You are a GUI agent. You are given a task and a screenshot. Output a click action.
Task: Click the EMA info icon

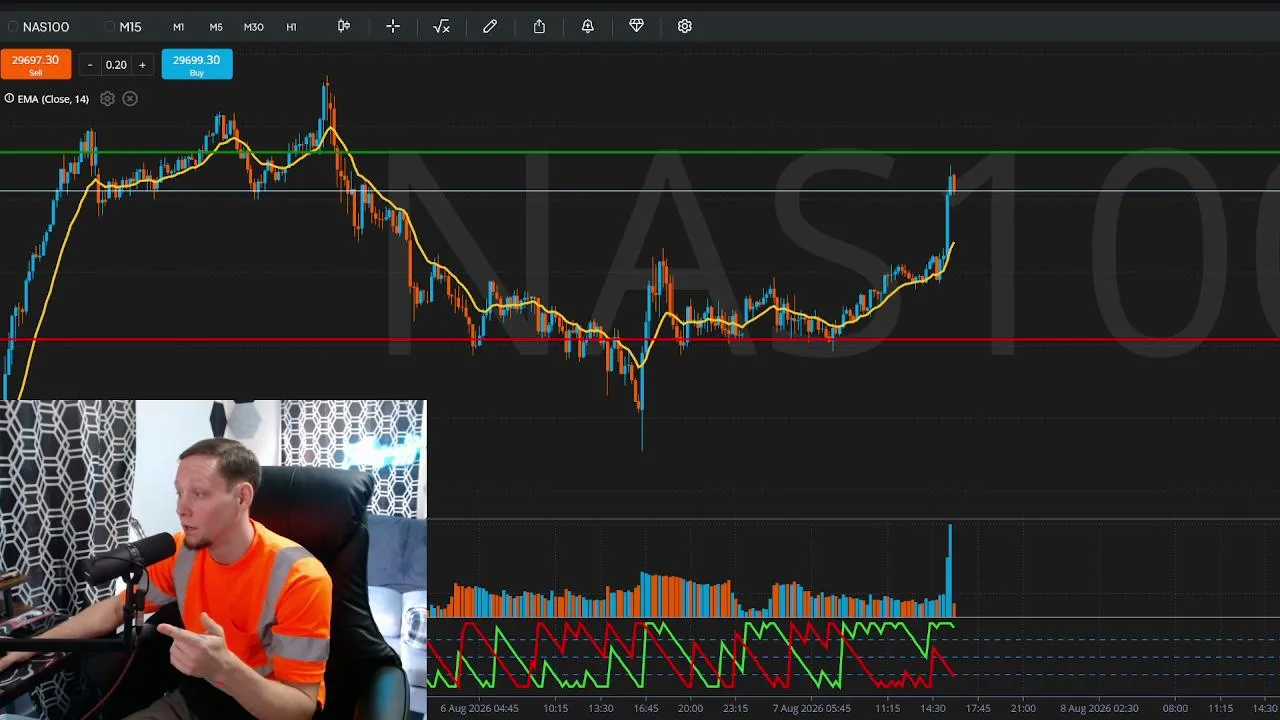pyautogui.click(x=9, y=98)
